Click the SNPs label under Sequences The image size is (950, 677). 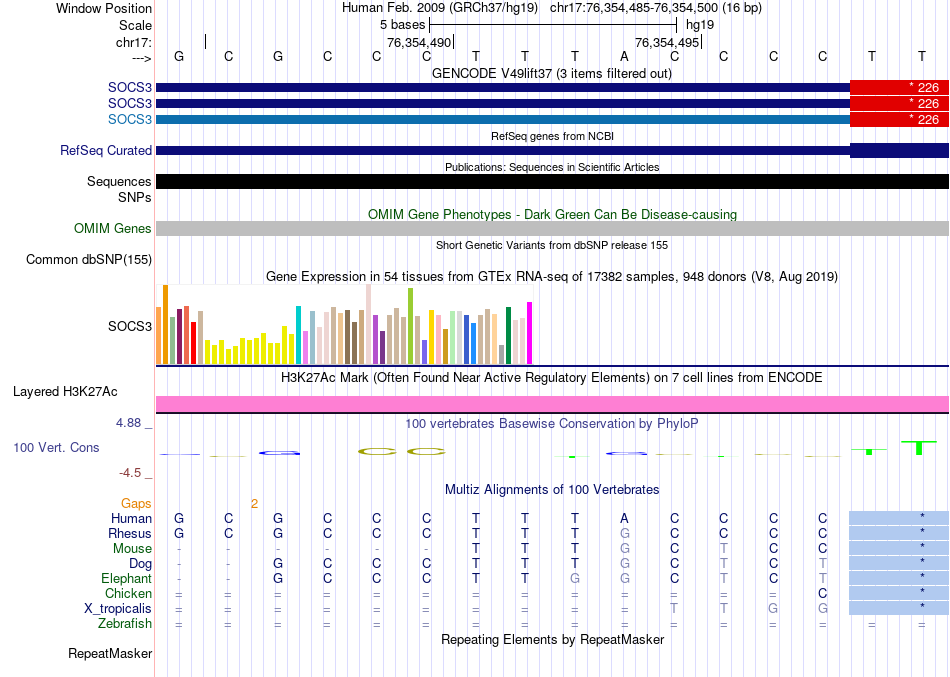pyautogui.click(x=136, y=198)
